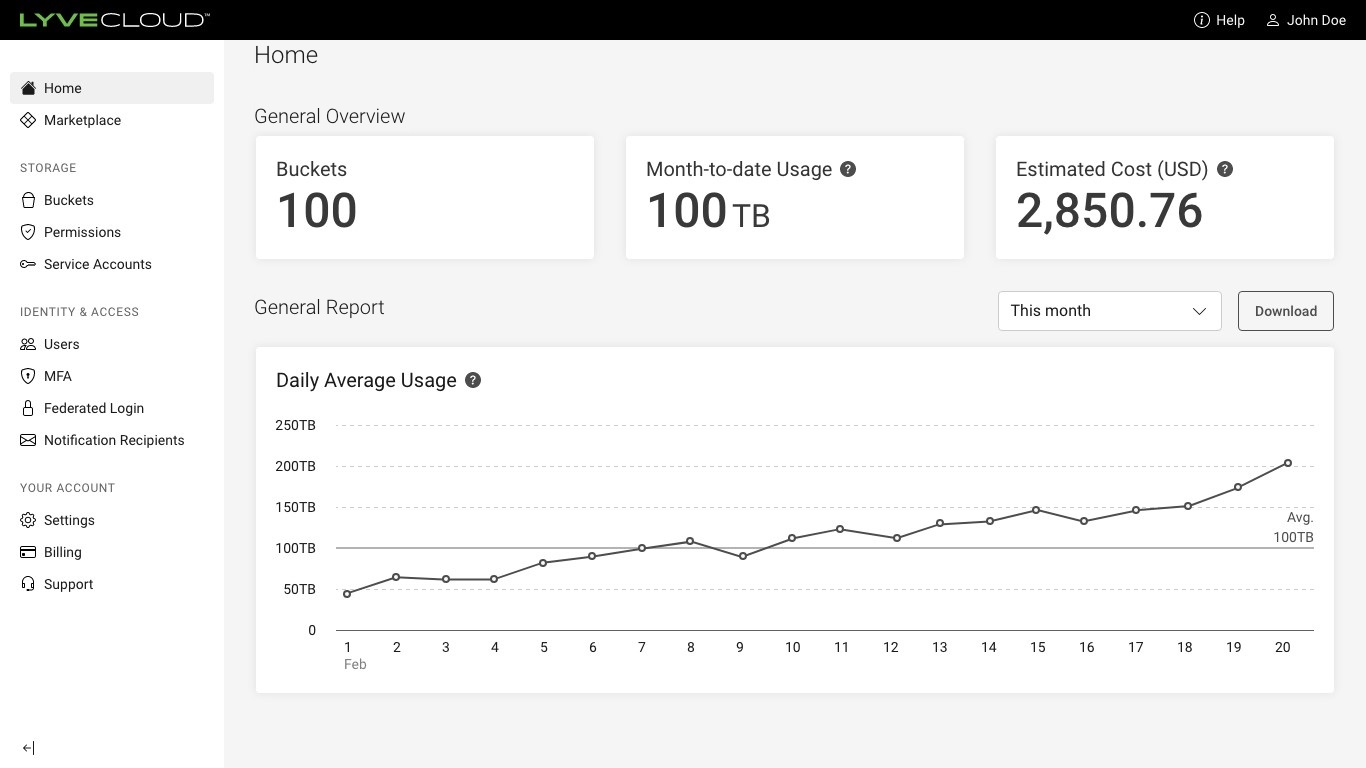
Task: Click the Marketplace diamond icon
Action: (28, 120)
